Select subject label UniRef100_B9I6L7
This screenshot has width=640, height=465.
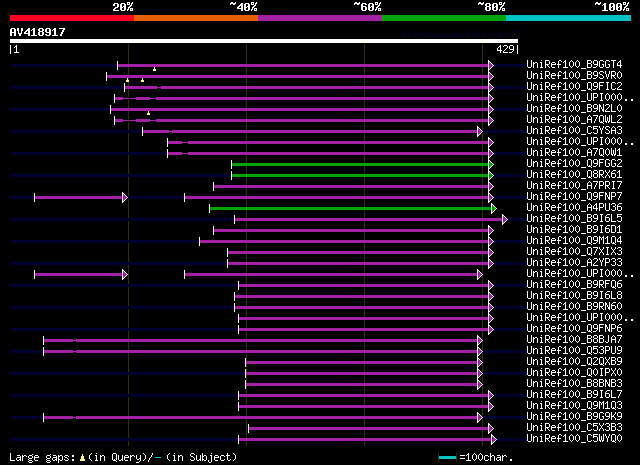[574, 395]
